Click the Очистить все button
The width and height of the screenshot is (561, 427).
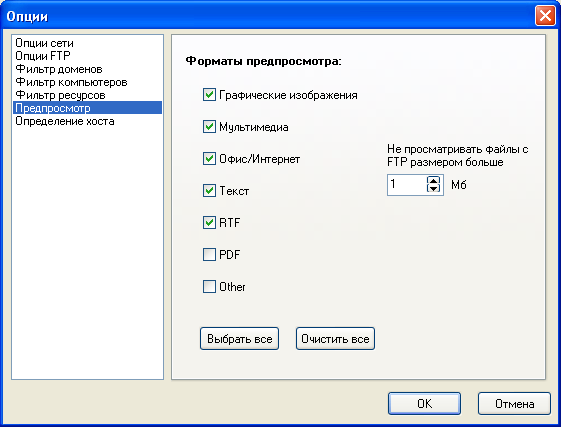335,339
